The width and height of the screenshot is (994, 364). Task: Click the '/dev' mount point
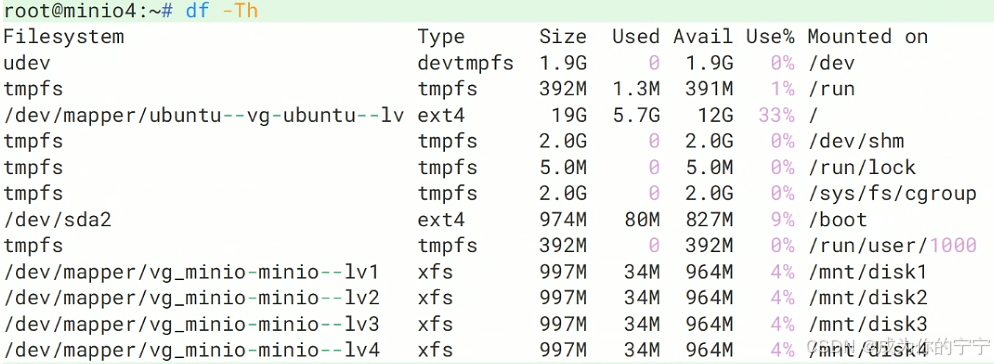pyautogui.click(x=831, y=63)
